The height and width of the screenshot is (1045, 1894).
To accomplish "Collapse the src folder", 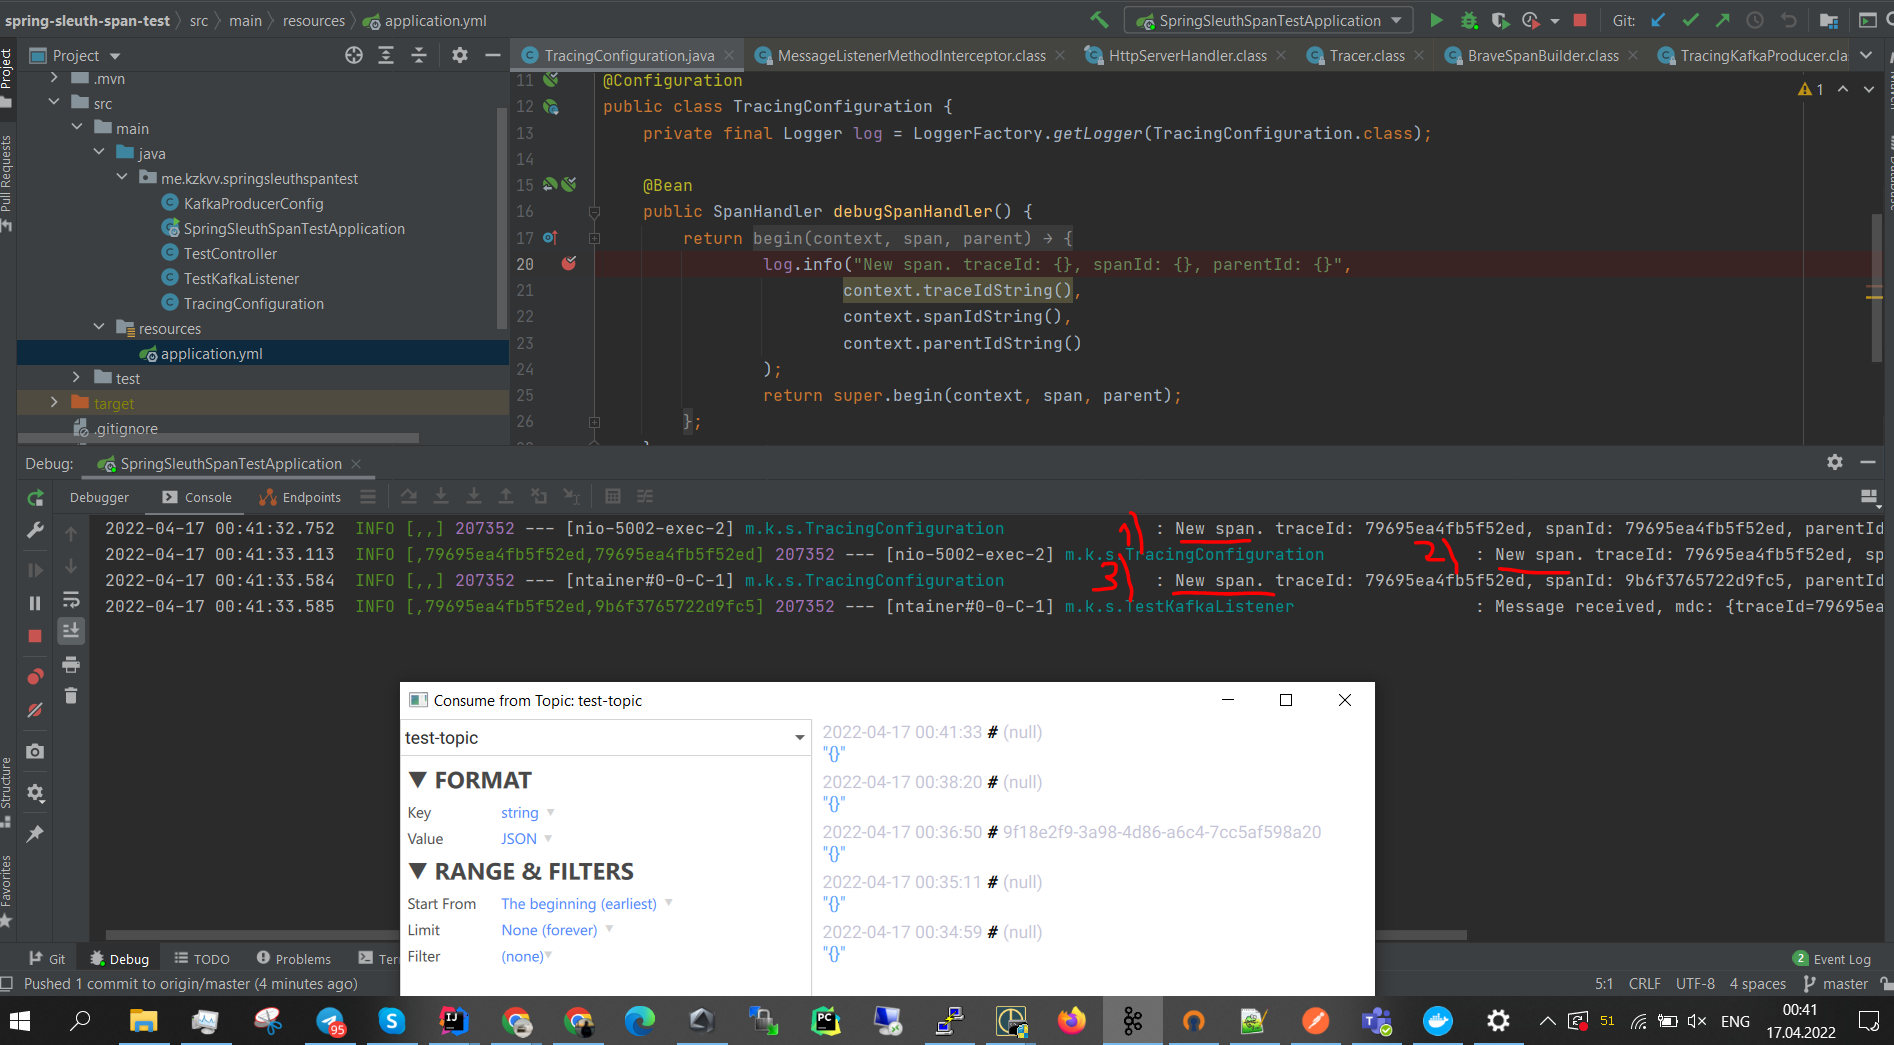I will tap(54, 103).
